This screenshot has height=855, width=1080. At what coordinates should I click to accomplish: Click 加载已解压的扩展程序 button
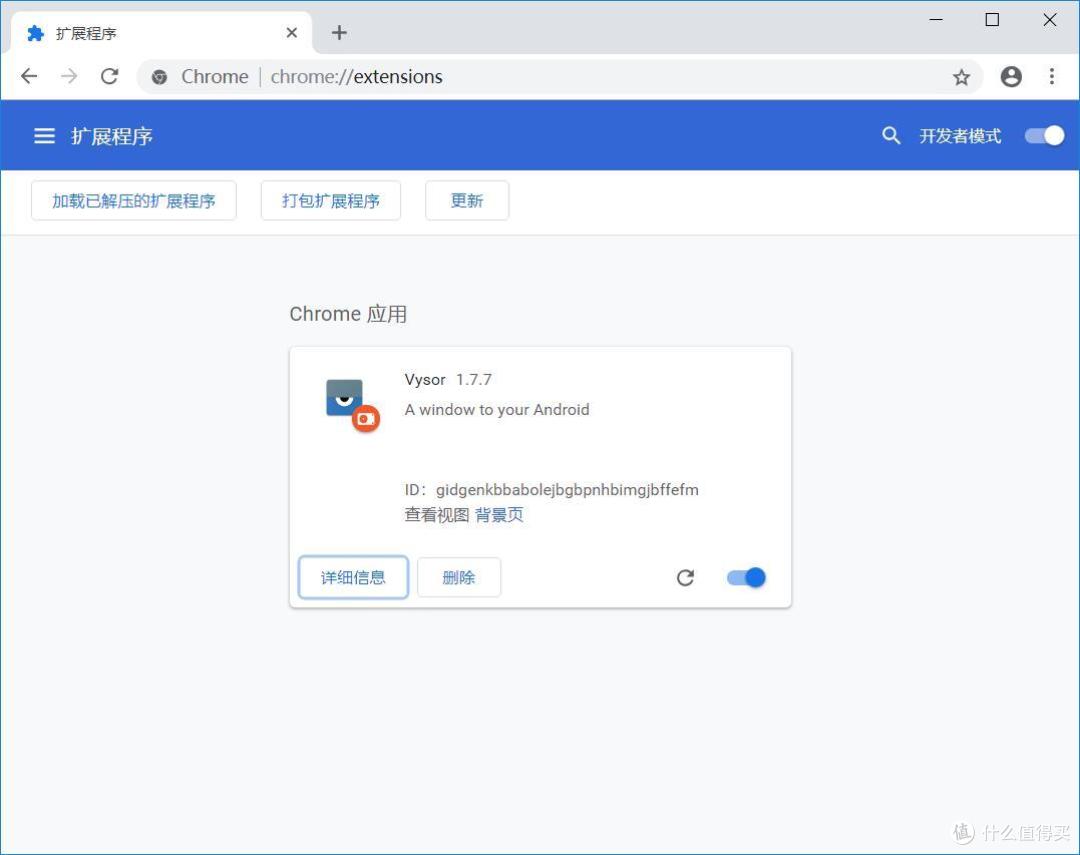(134, 200)
